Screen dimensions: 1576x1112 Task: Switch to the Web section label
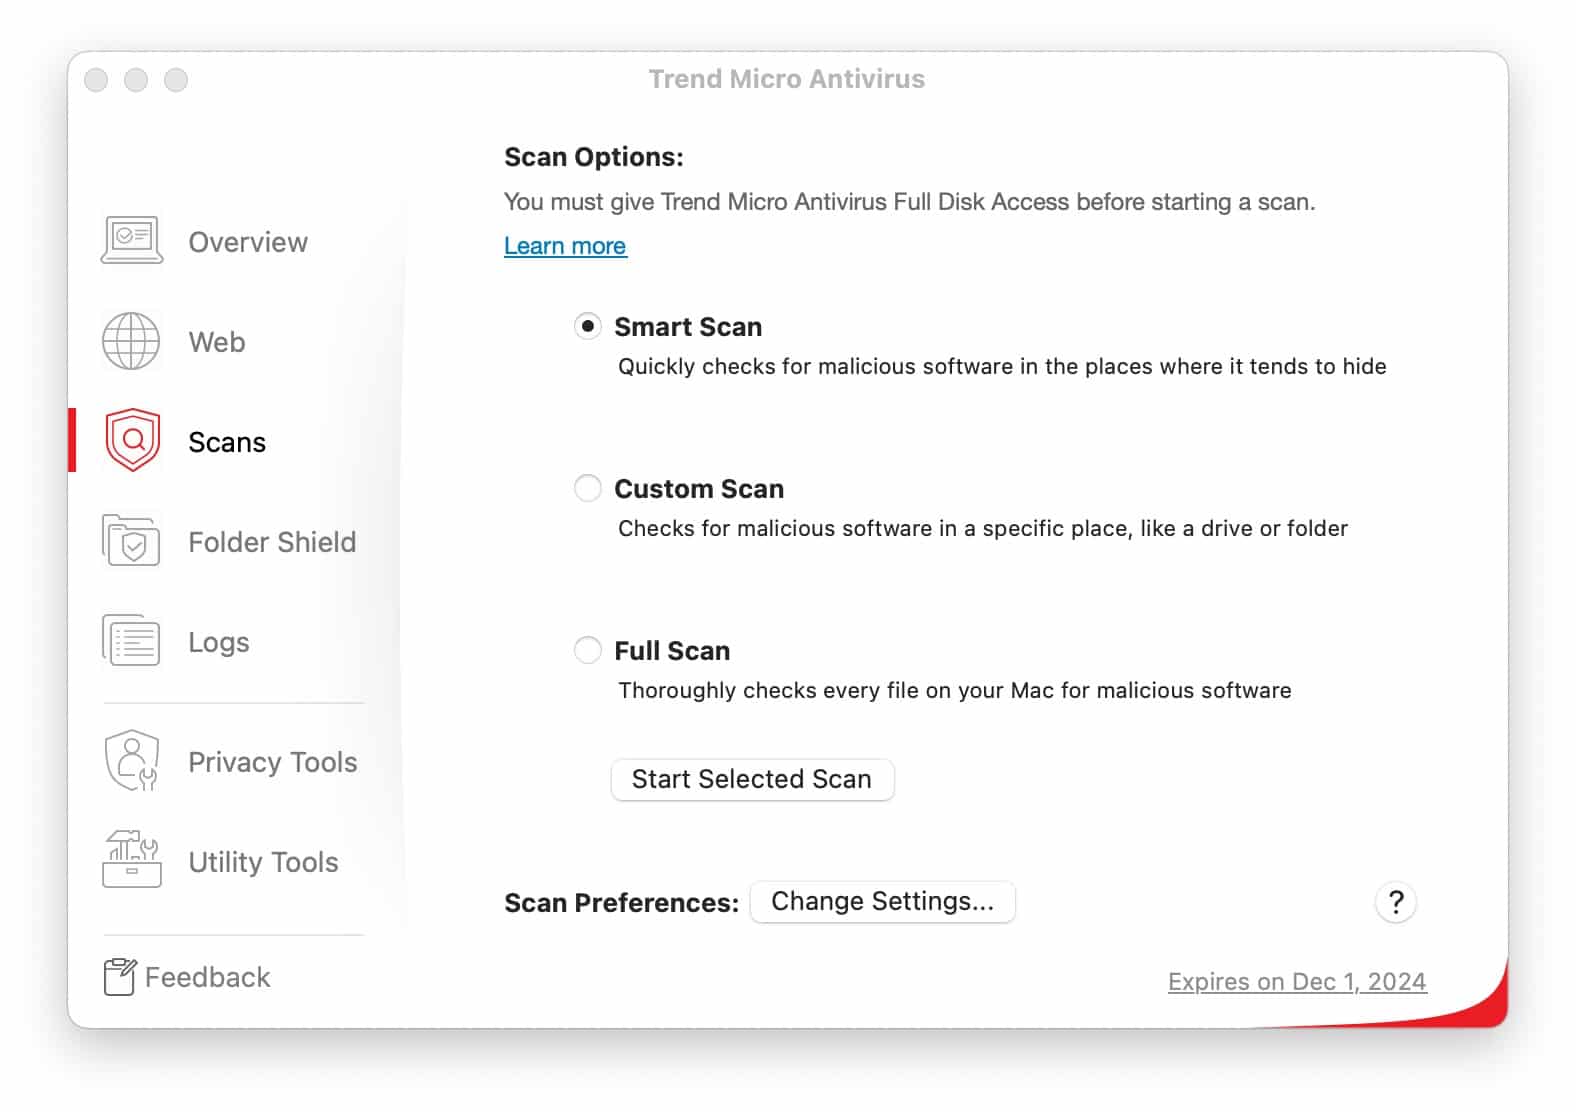click(x=217, y=342)
